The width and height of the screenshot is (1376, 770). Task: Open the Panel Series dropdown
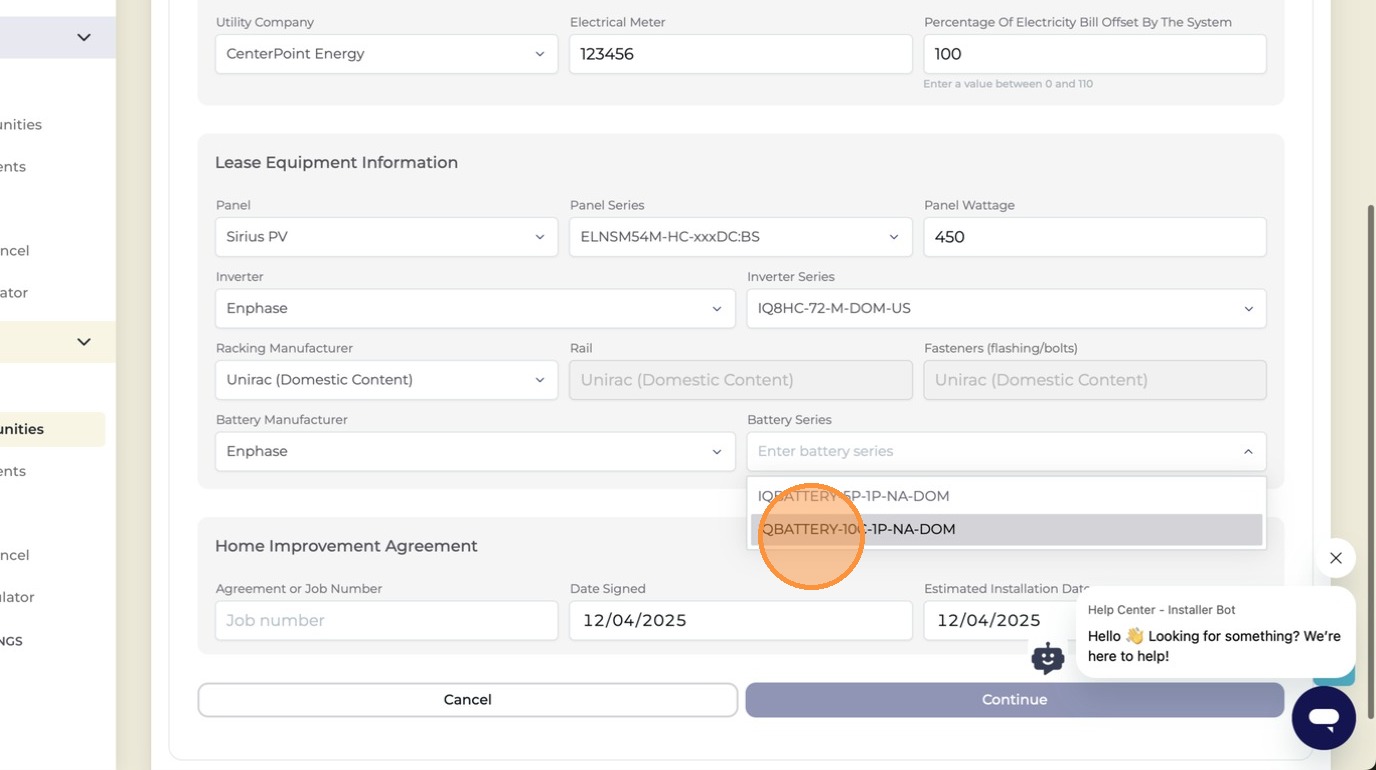tap(740, 237)
